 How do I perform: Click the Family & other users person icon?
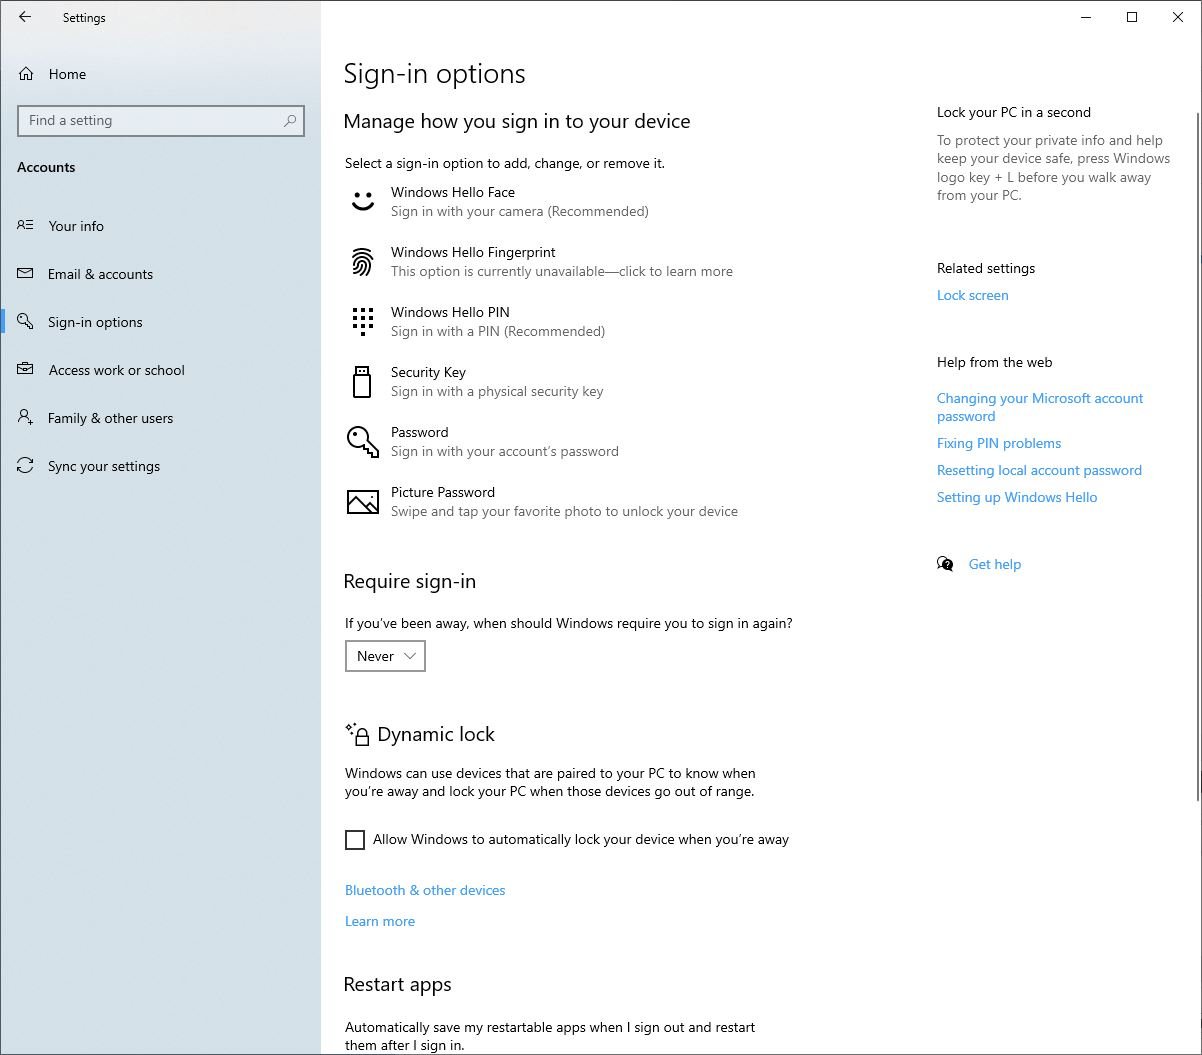point(26,418)
